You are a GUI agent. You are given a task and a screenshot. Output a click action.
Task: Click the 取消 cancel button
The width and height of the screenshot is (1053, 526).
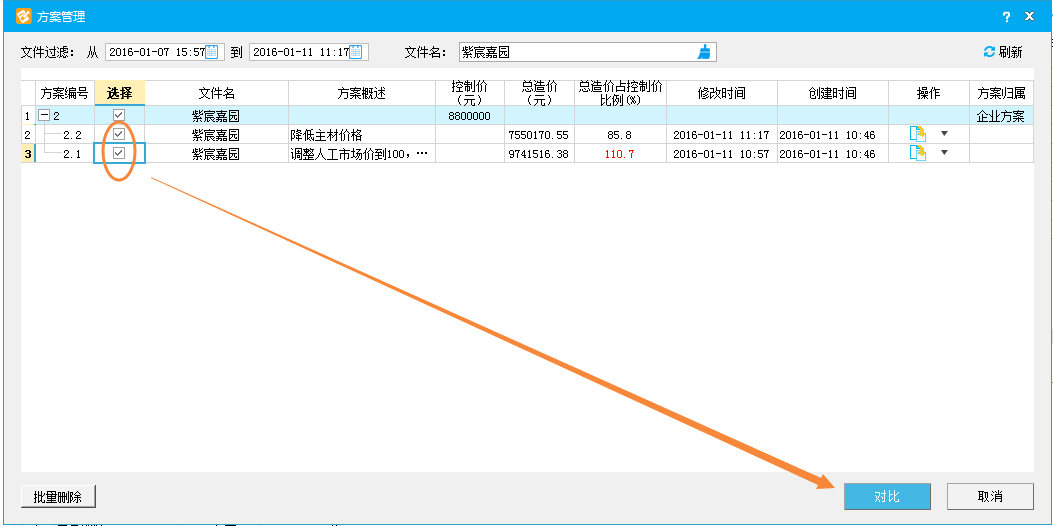tap(990, 497)
